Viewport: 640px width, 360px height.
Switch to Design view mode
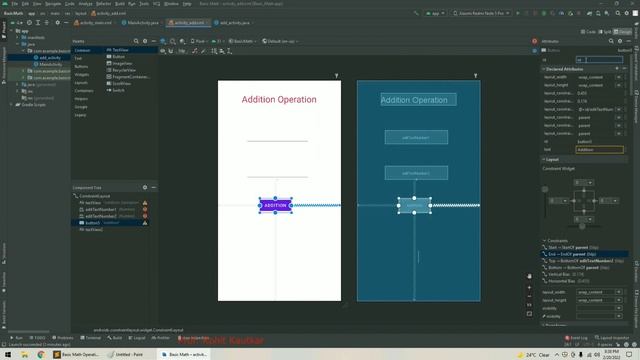(x=623, y=31)
